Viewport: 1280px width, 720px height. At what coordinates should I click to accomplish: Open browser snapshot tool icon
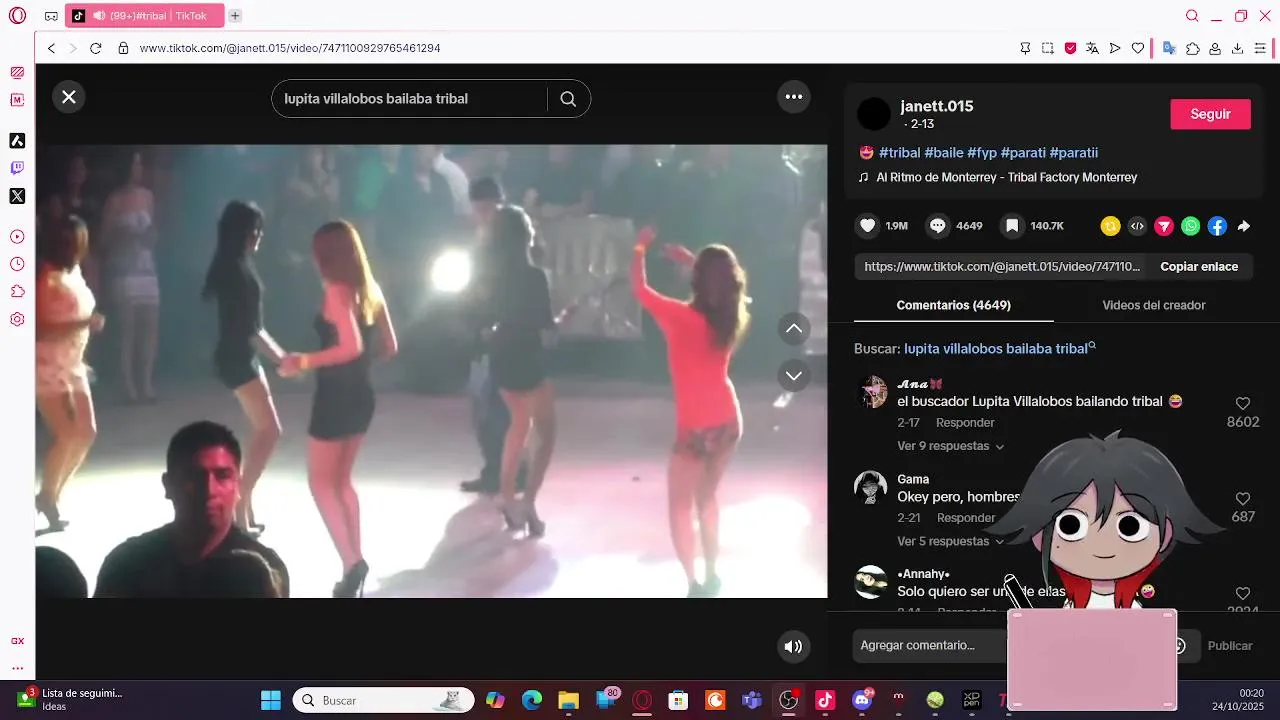pyautogui.click(x=1048, y=48)
